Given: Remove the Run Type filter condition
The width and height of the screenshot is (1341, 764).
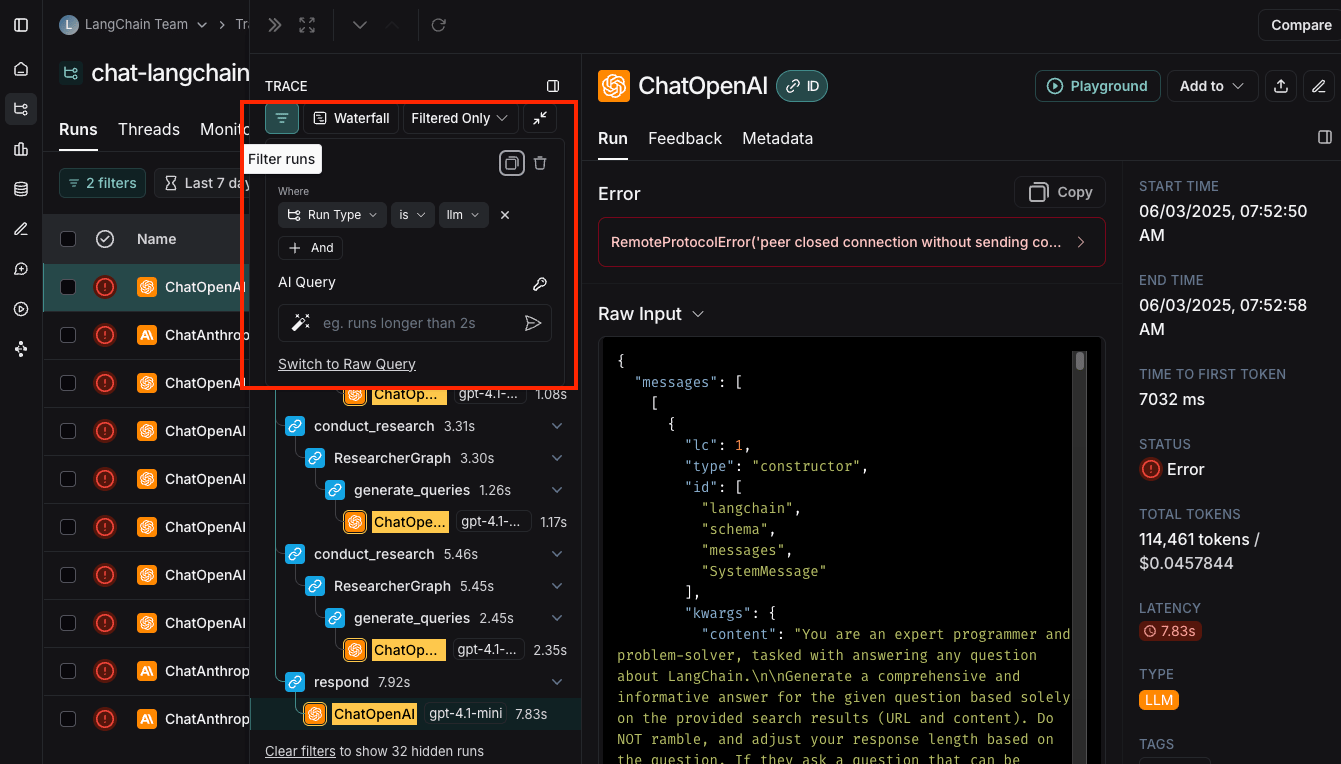Looking at the screenshot, I should coord(505,215).
